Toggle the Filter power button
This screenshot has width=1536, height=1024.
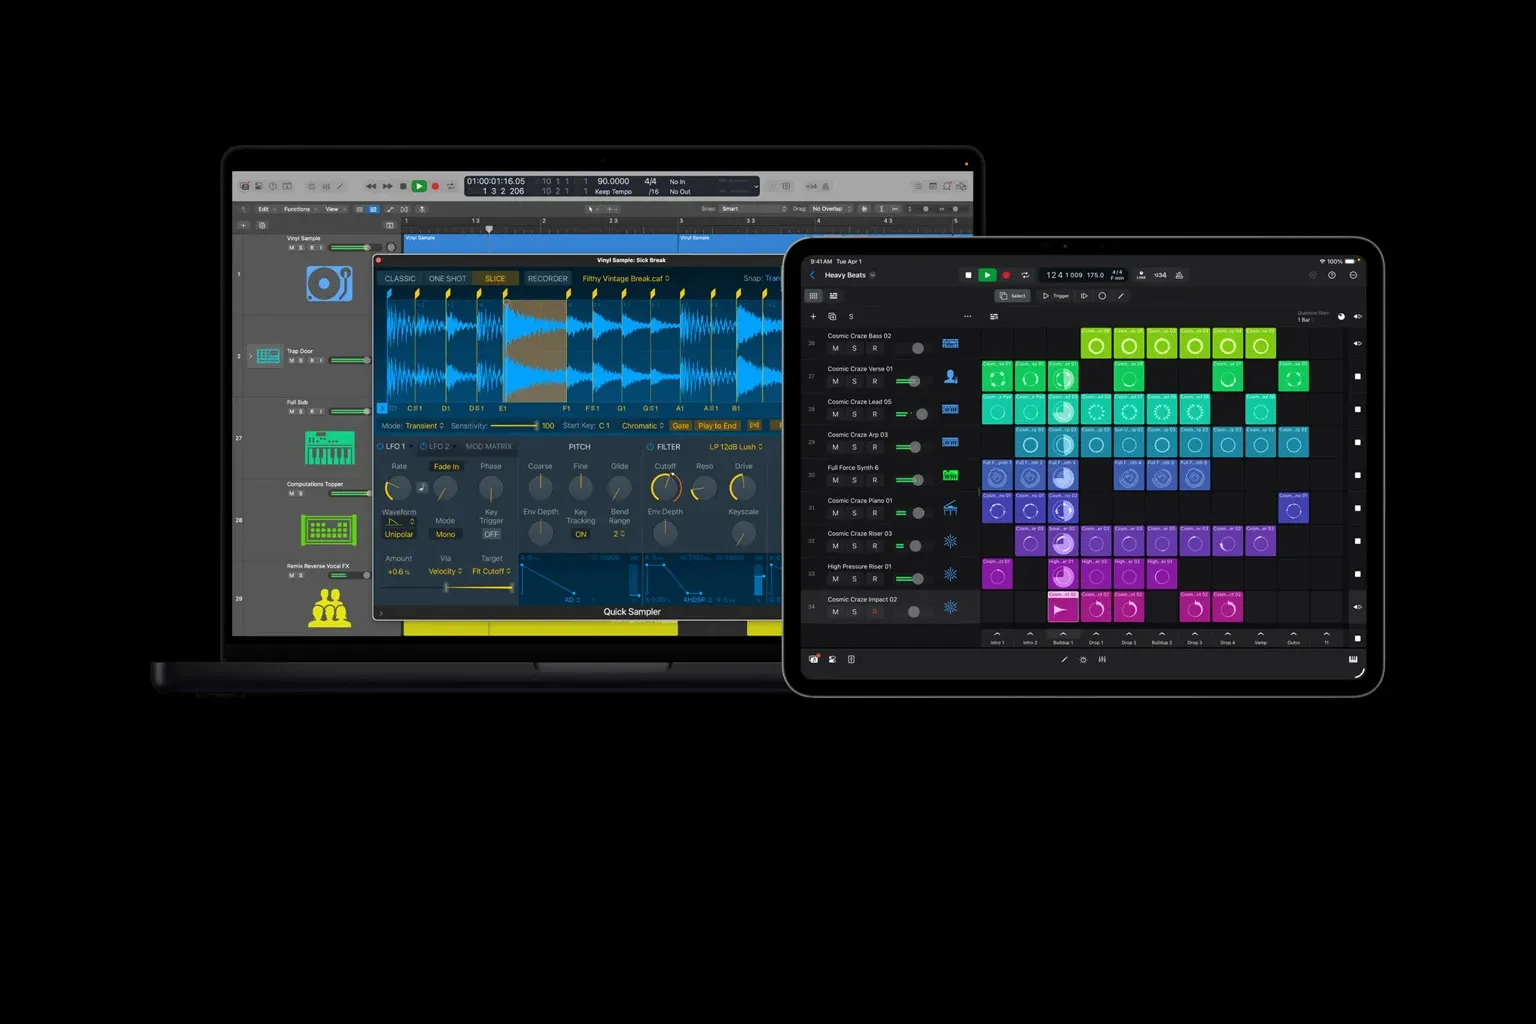(x=650, y=447)
